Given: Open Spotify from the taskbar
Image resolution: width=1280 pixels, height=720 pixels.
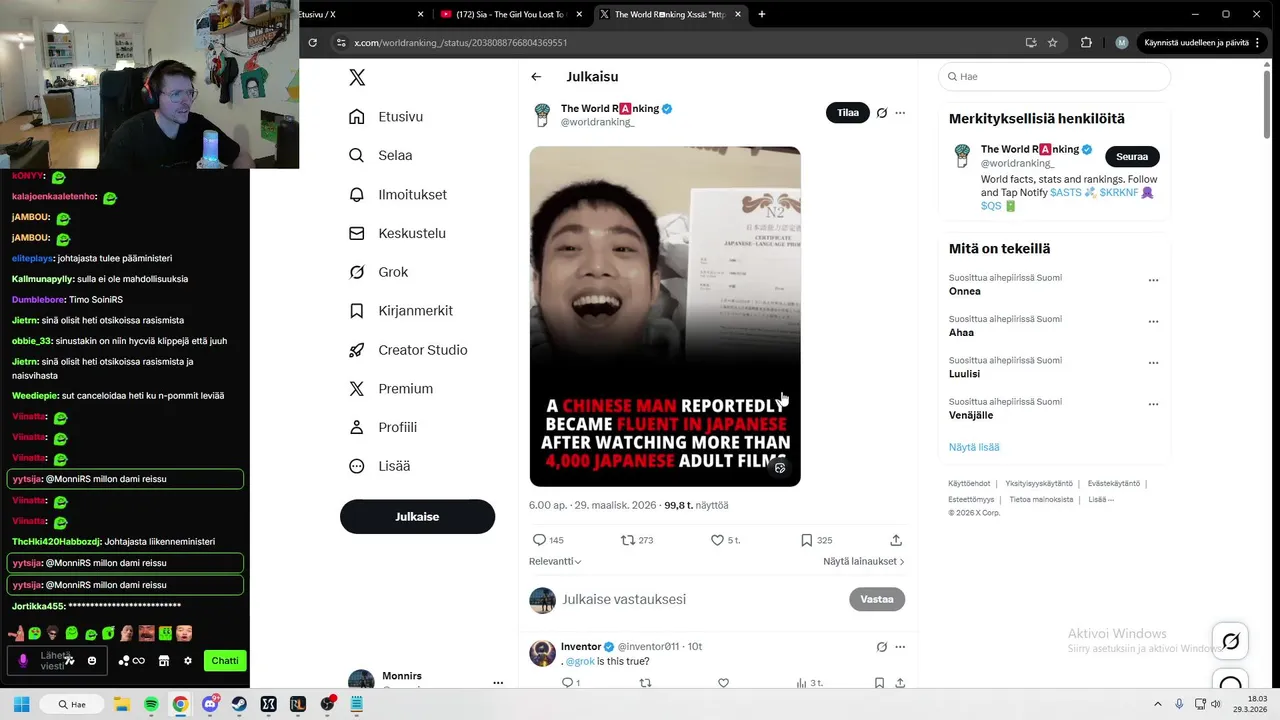Looking at the screenshot, I should pos(151,704).
